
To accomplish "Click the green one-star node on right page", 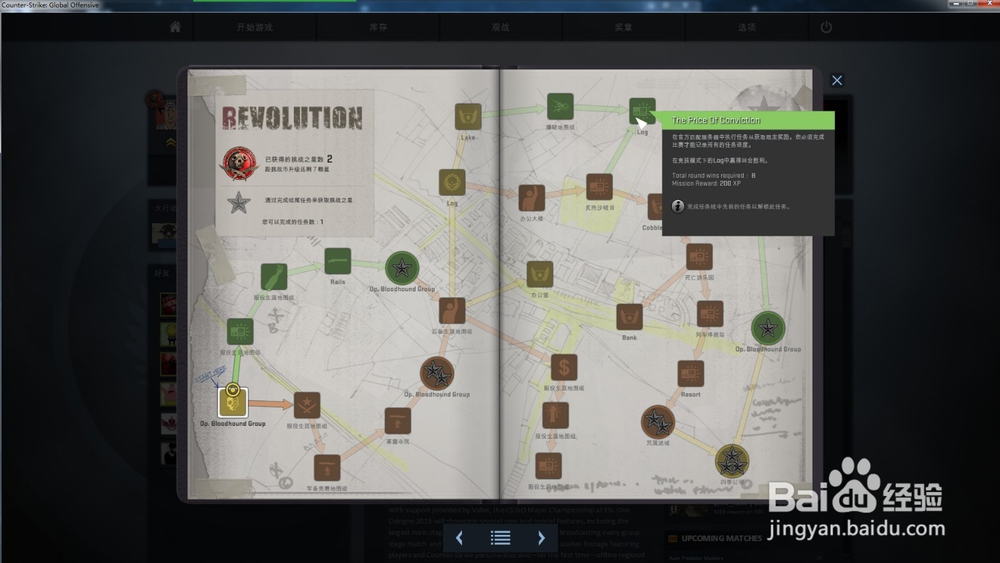I will tap(768, 328).
